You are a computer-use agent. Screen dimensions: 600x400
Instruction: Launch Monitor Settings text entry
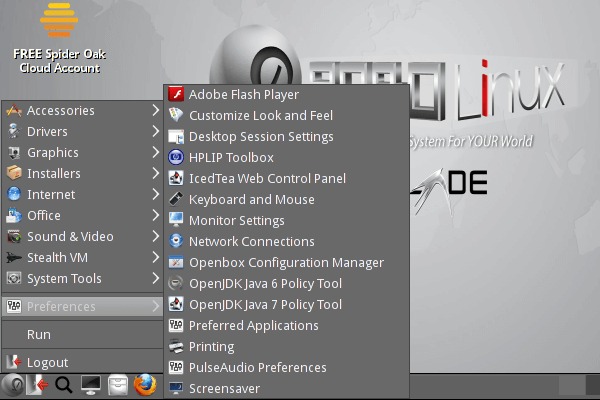point(236,221)
